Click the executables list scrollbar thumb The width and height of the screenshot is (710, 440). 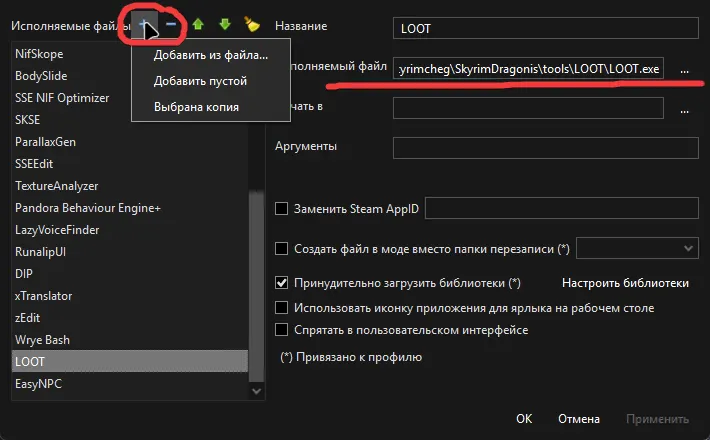tap(256, 287)
